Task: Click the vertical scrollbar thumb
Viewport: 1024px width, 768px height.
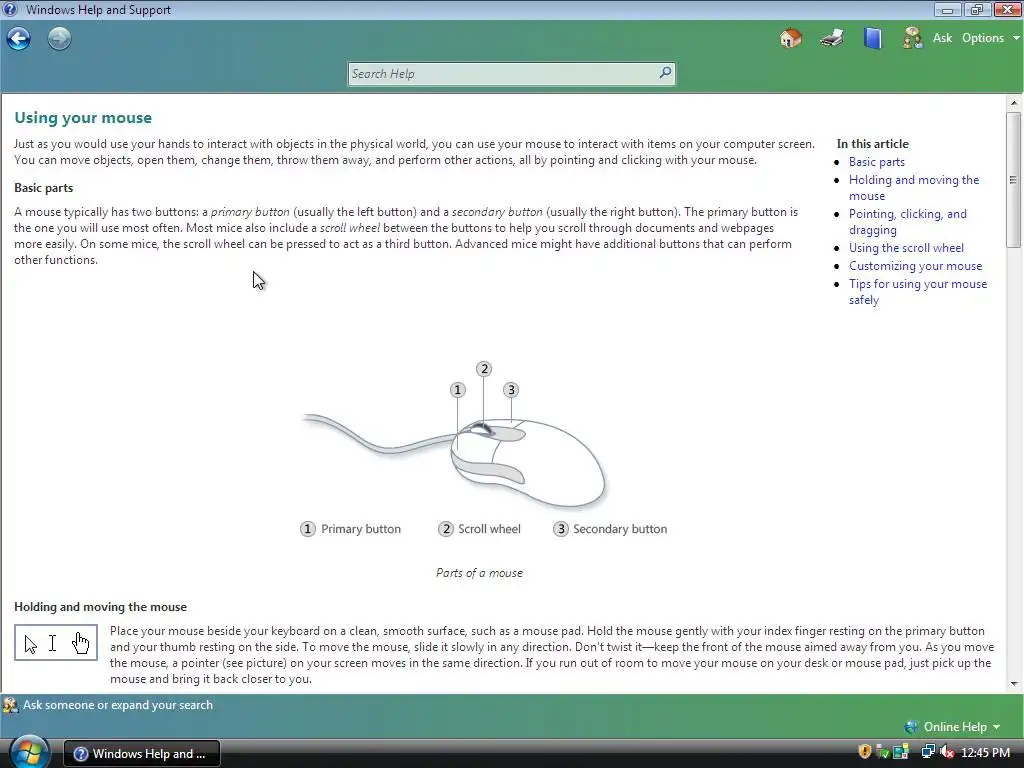Action: click(1014, 180)
